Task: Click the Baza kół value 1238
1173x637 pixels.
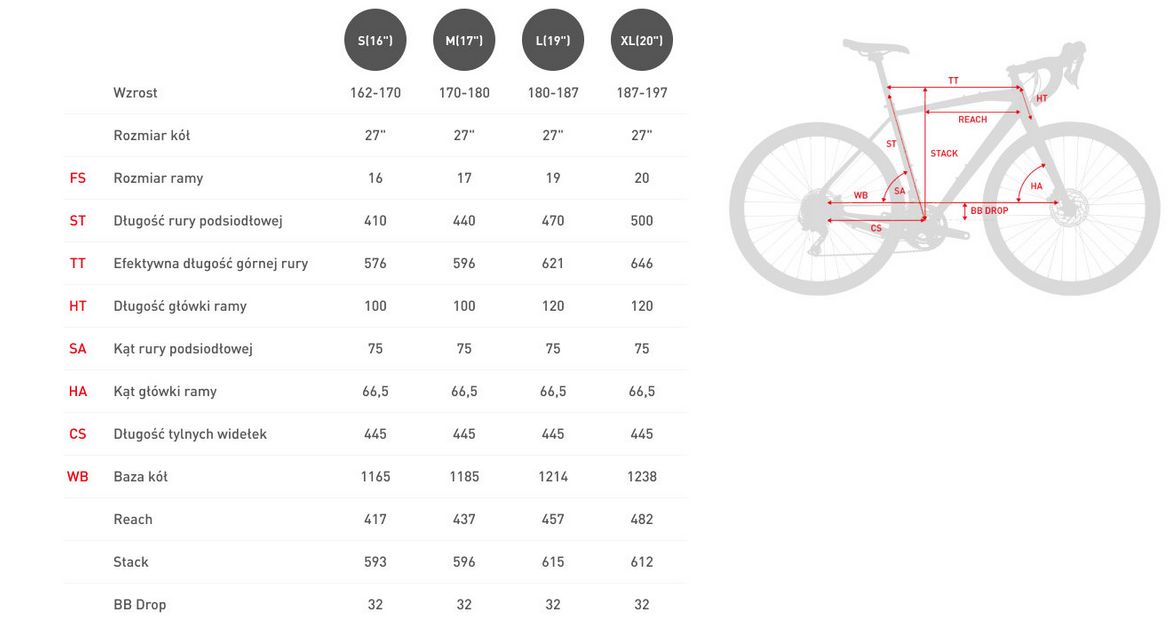Action: (x=642, y=476)
